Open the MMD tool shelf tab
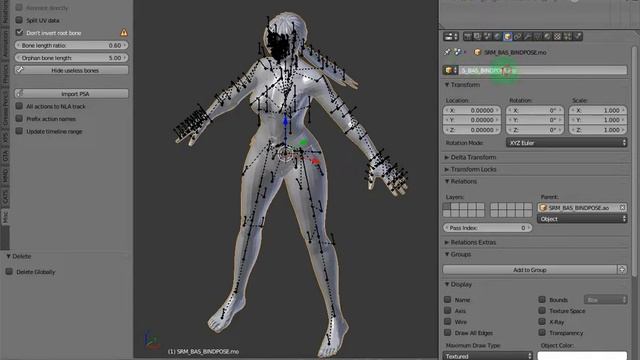The width and height of the screenshot is (640, 360). point(5,176)
